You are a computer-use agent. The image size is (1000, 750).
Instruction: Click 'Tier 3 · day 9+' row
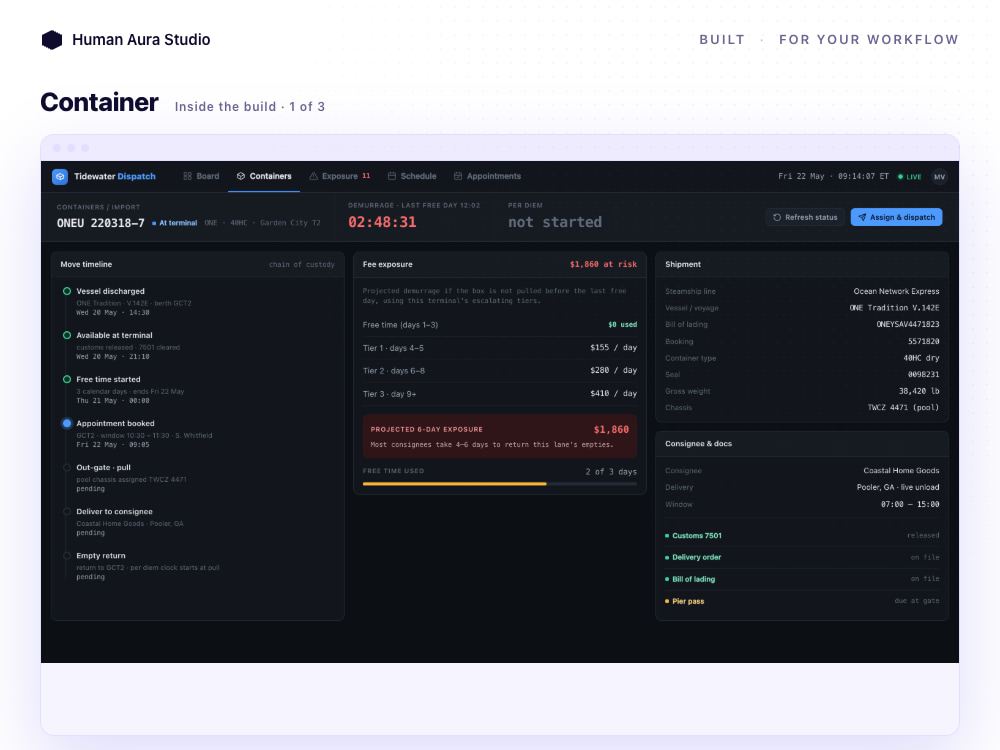click(x=499, y=394)
